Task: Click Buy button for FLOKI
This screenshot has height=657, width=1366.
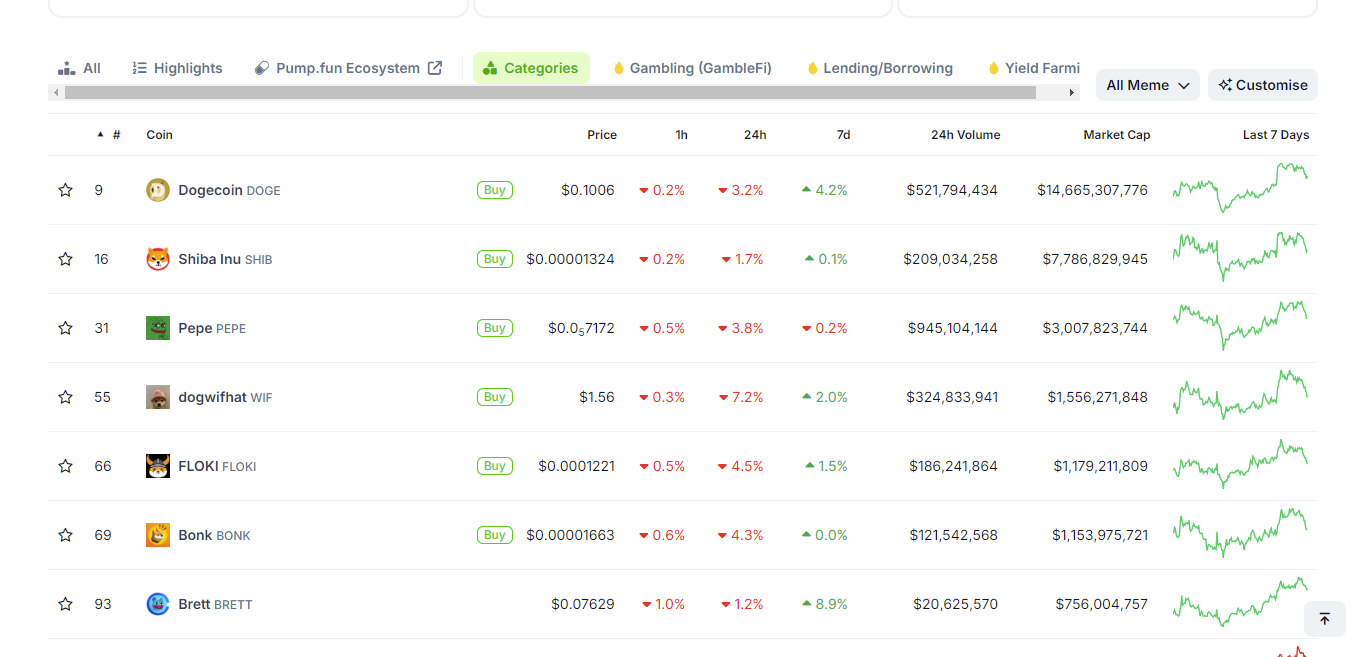Action: pyautogui.click(x=495, y=466)
